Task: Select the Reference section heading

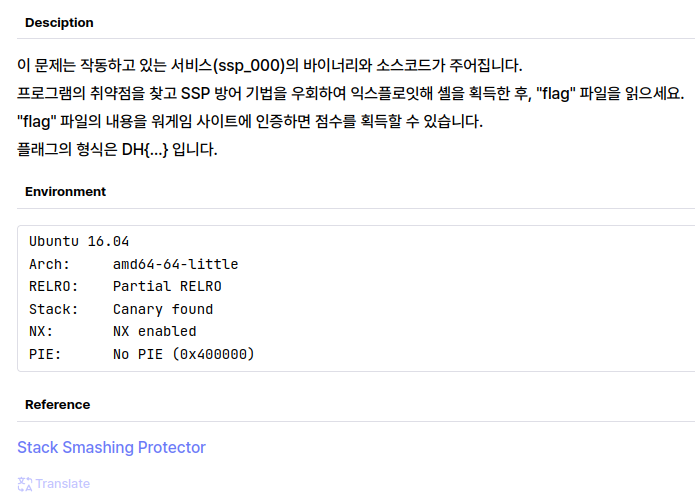Action: click(57, 405)
